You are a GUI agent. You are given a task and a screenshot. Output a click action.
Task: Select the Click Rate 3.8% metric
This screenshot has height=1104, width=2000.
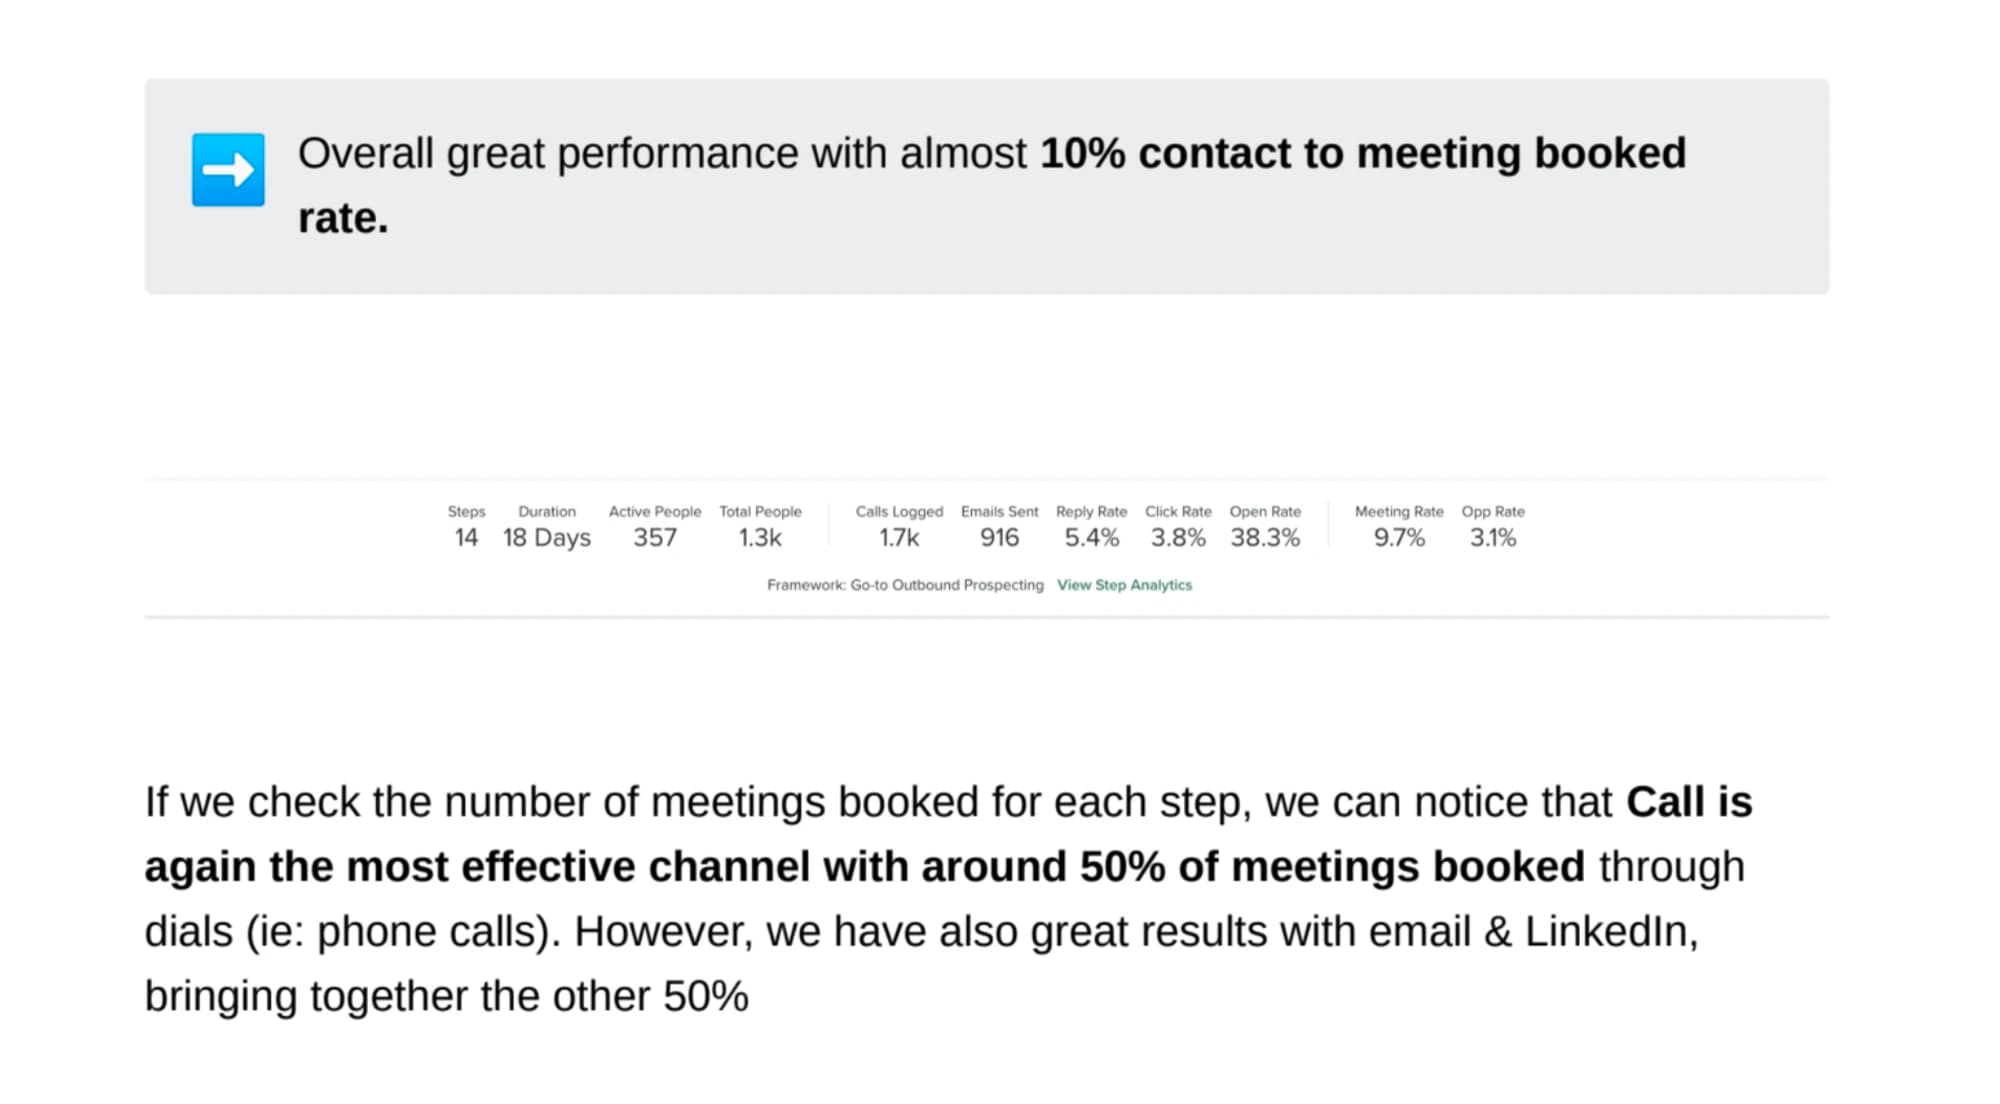[x=1178, y=526]
